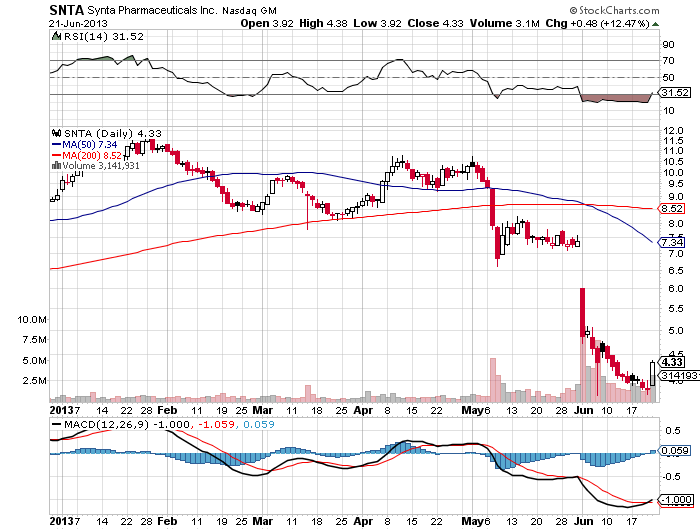Screen dimensions: 700x530
Task: Click the boxed 3141931 volume axis label
Action: 679,376
